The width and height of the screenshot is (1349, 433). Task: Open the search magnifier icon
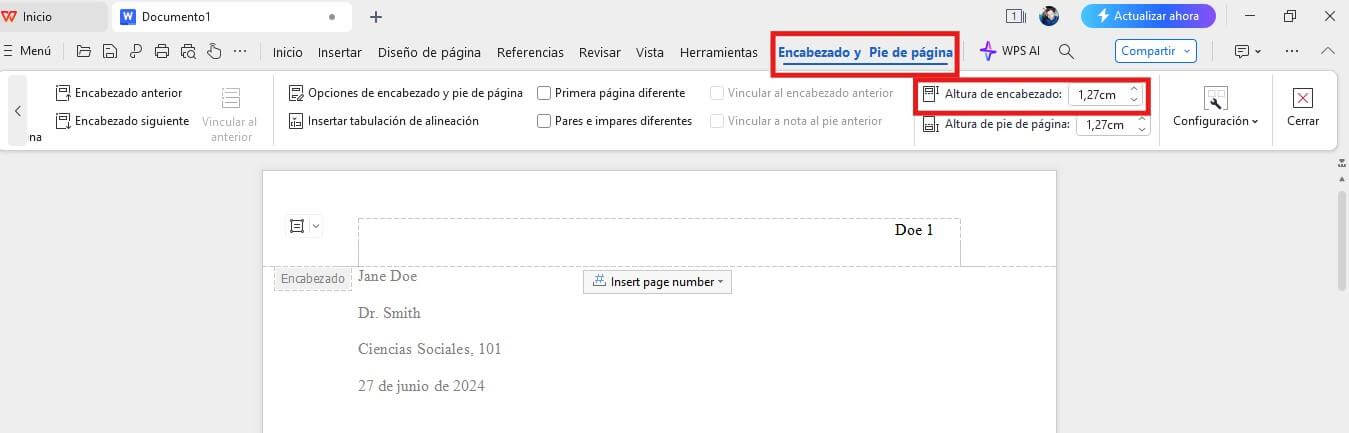click(x=1066, y=51)
